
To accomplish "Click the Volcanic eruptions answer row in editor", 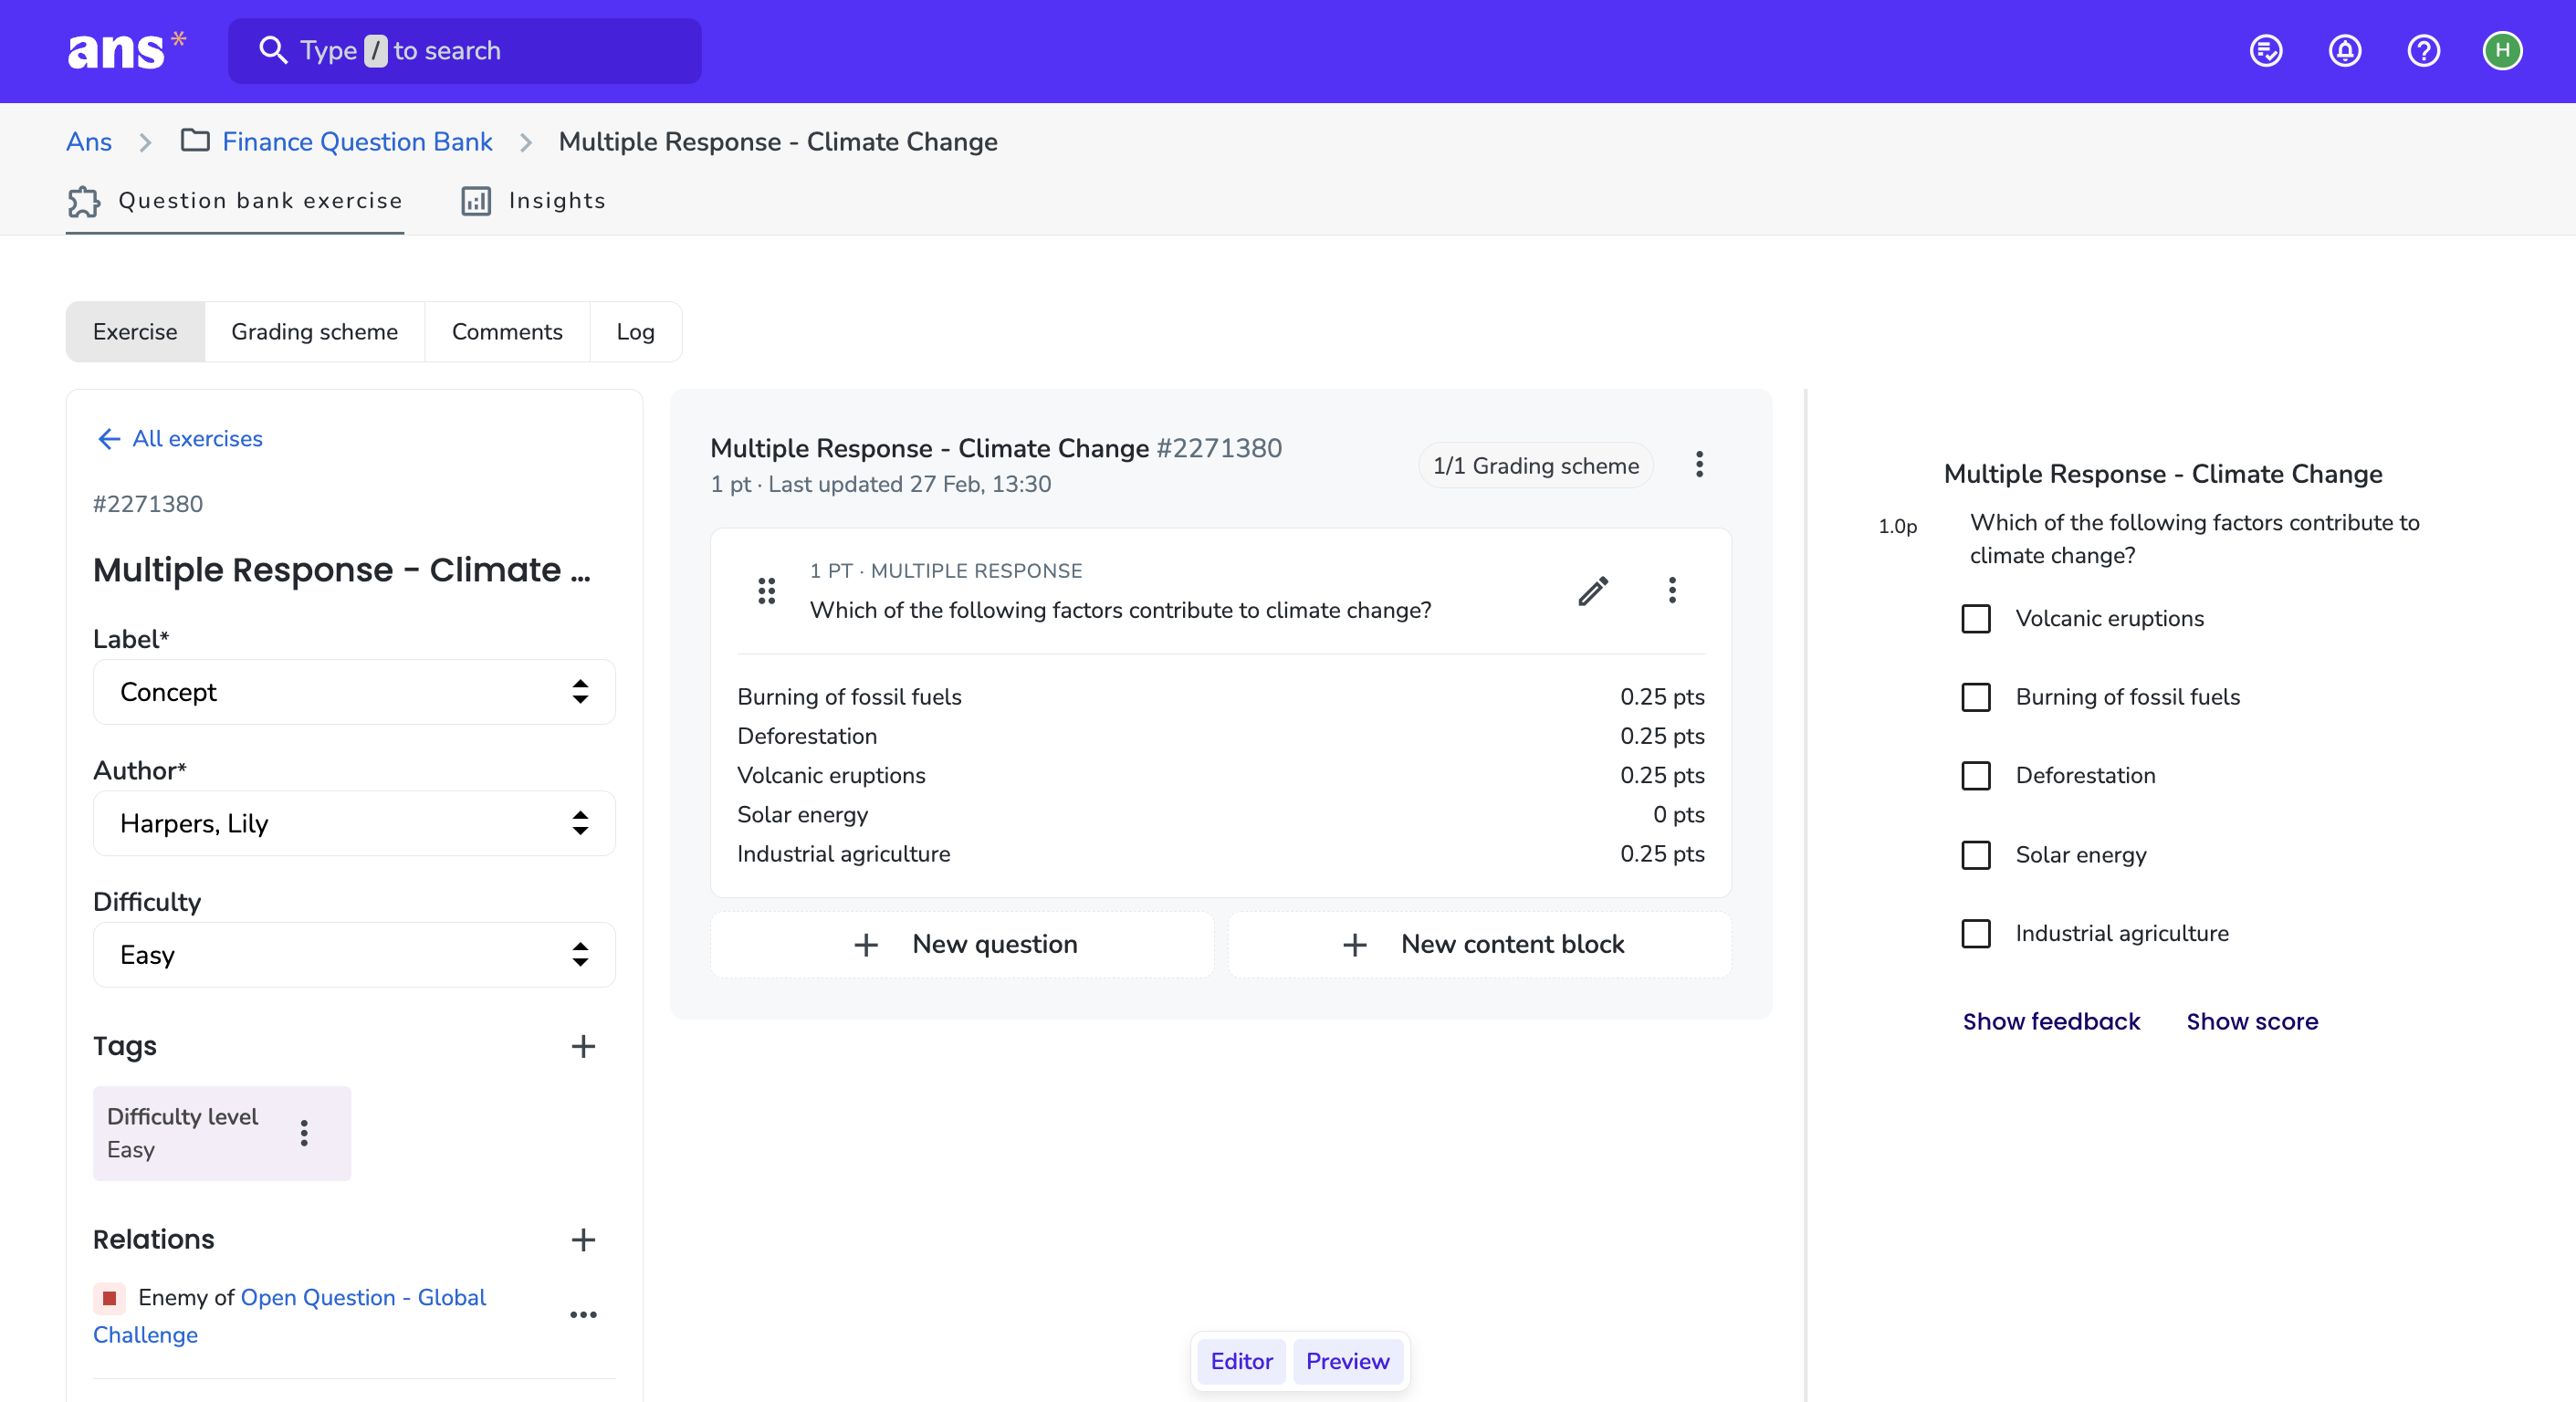I will point(1221,776).
